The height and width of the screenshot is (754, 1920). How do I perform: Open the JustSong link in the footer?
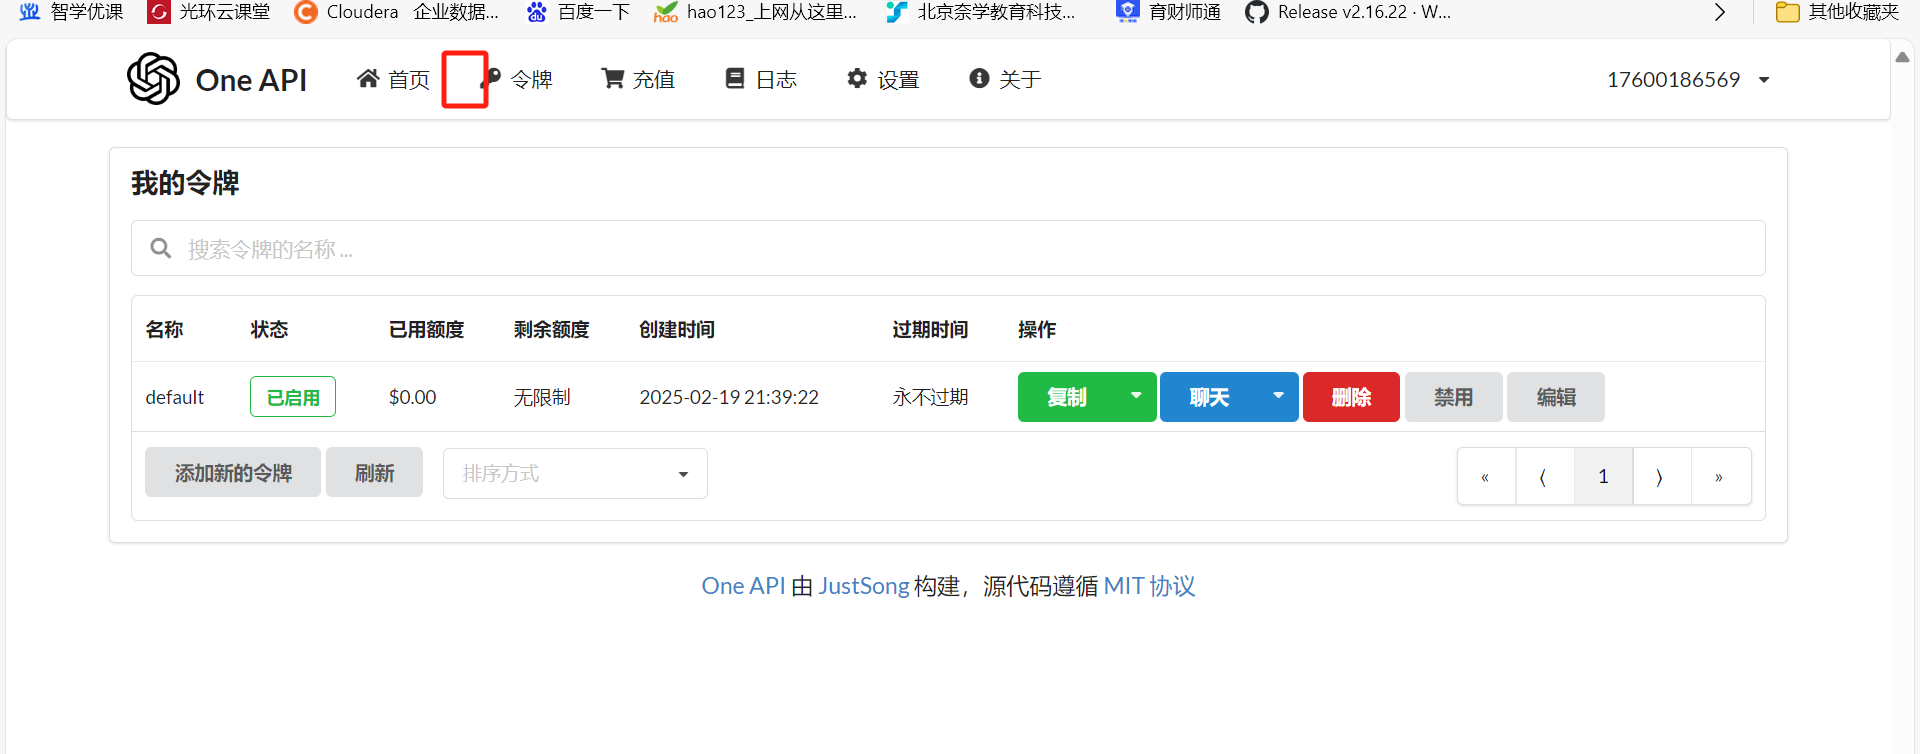(x=863, y=586)
